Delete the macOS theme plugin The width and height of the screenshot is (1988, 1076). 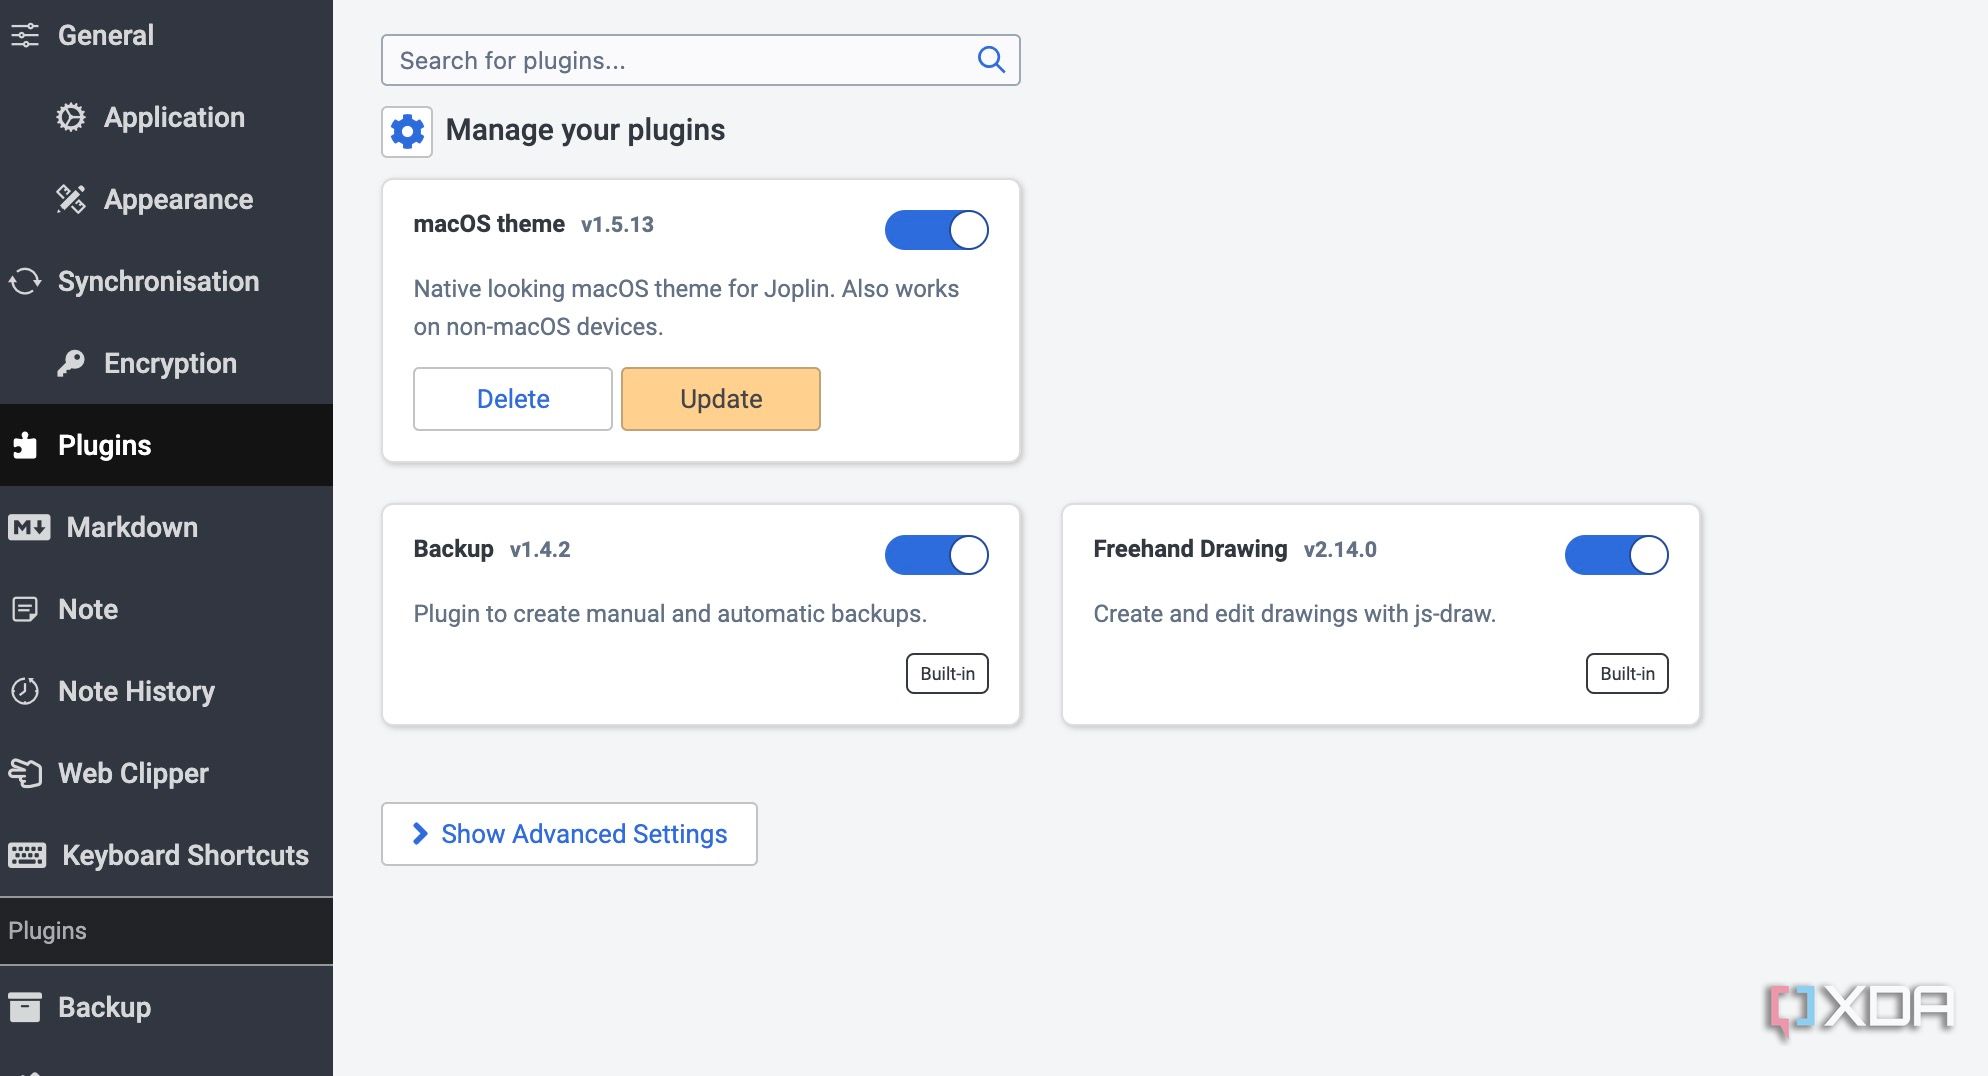coord(513,399)
